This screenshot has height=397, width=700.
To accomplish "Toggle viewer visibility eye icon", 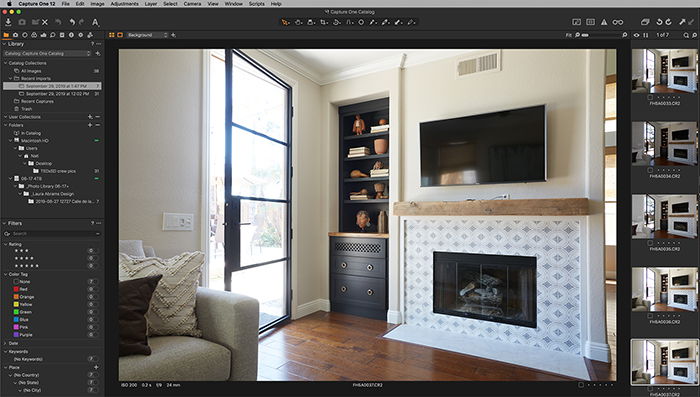I will tap(637, 35).
